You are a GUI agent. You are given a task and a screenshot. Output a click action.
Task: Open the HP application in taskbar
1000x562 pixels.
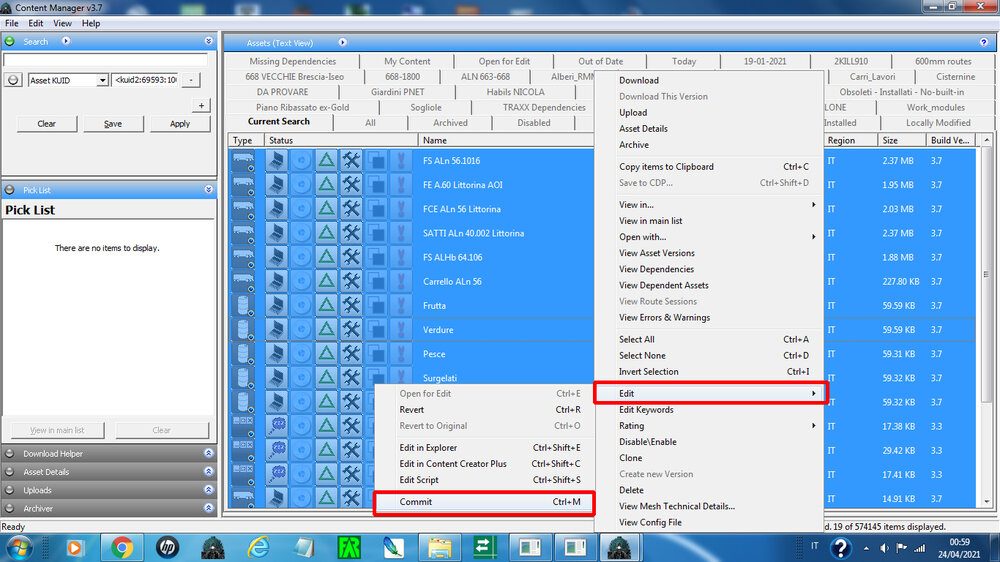tap(167, 547)
